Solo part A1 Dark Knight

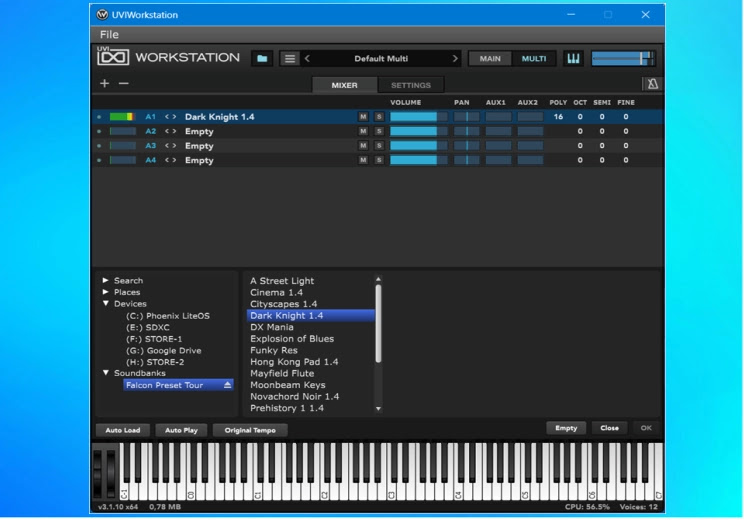[x=379, y=117]
